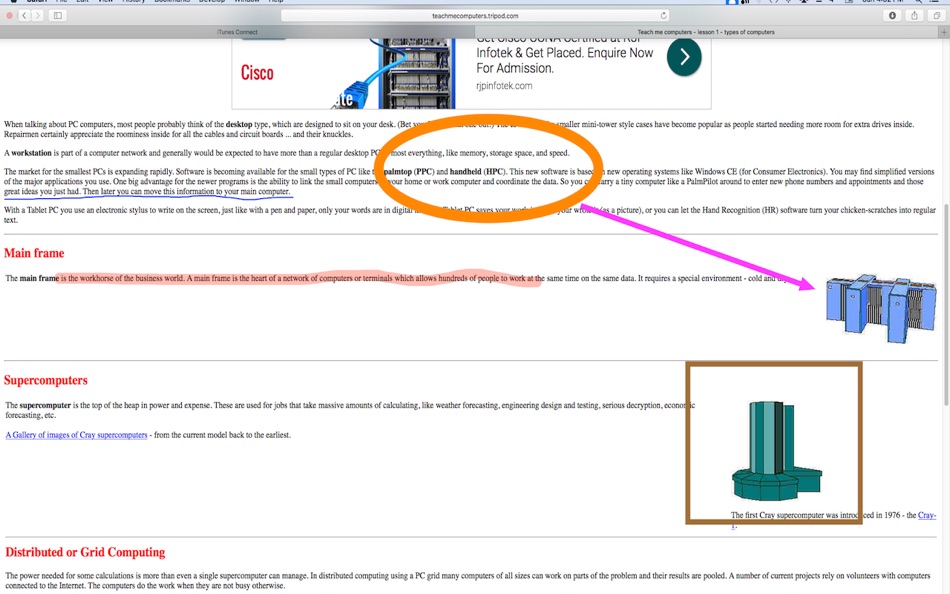This screenshot has width=950, height=594.
Task: Open a new tab with the plus button
Action: (x=944, y=32)
